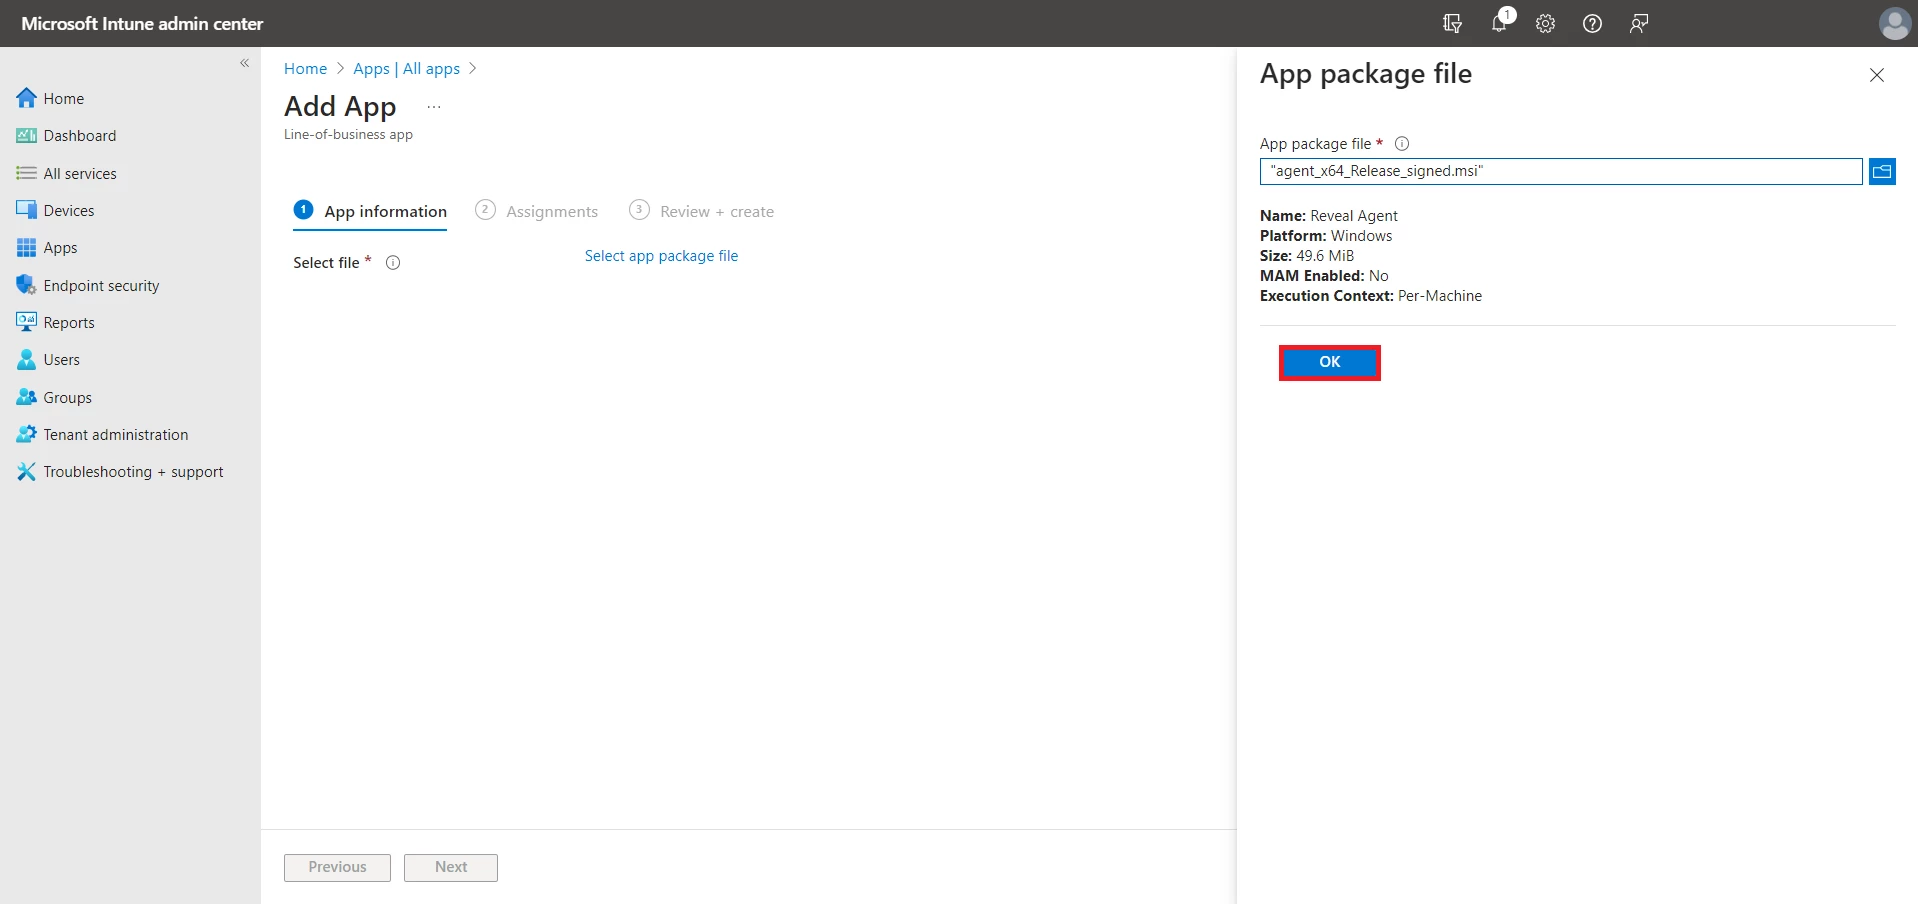
Task: Click the Home house icon in sidebar
Action: coord(27,98)
